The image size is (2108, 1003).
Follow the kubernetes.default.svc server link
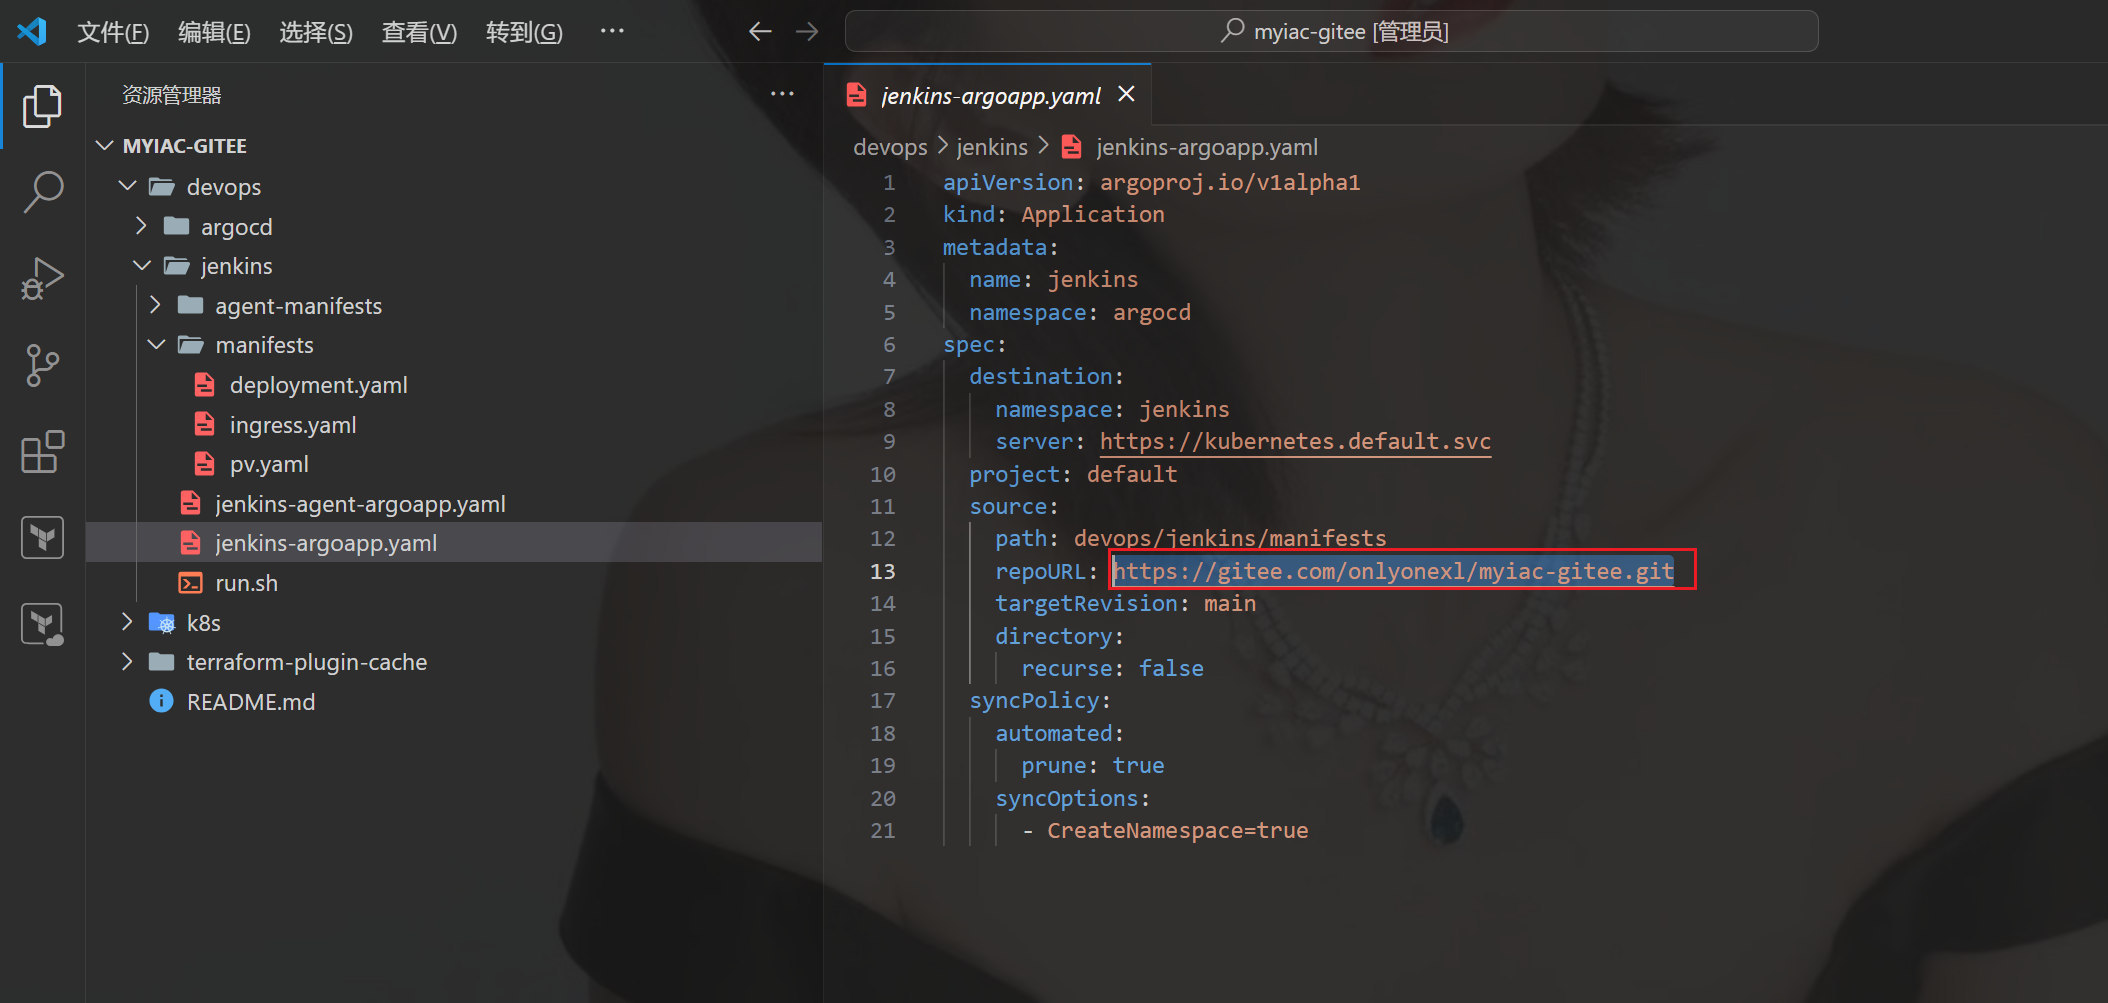tap(1295, 442)
